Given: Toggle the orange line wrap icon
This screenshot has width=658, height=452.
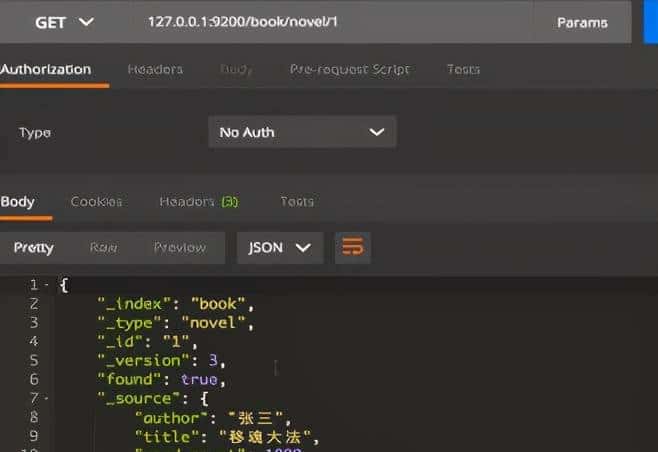Looking at the screenshot, I should tap(352, 247).
